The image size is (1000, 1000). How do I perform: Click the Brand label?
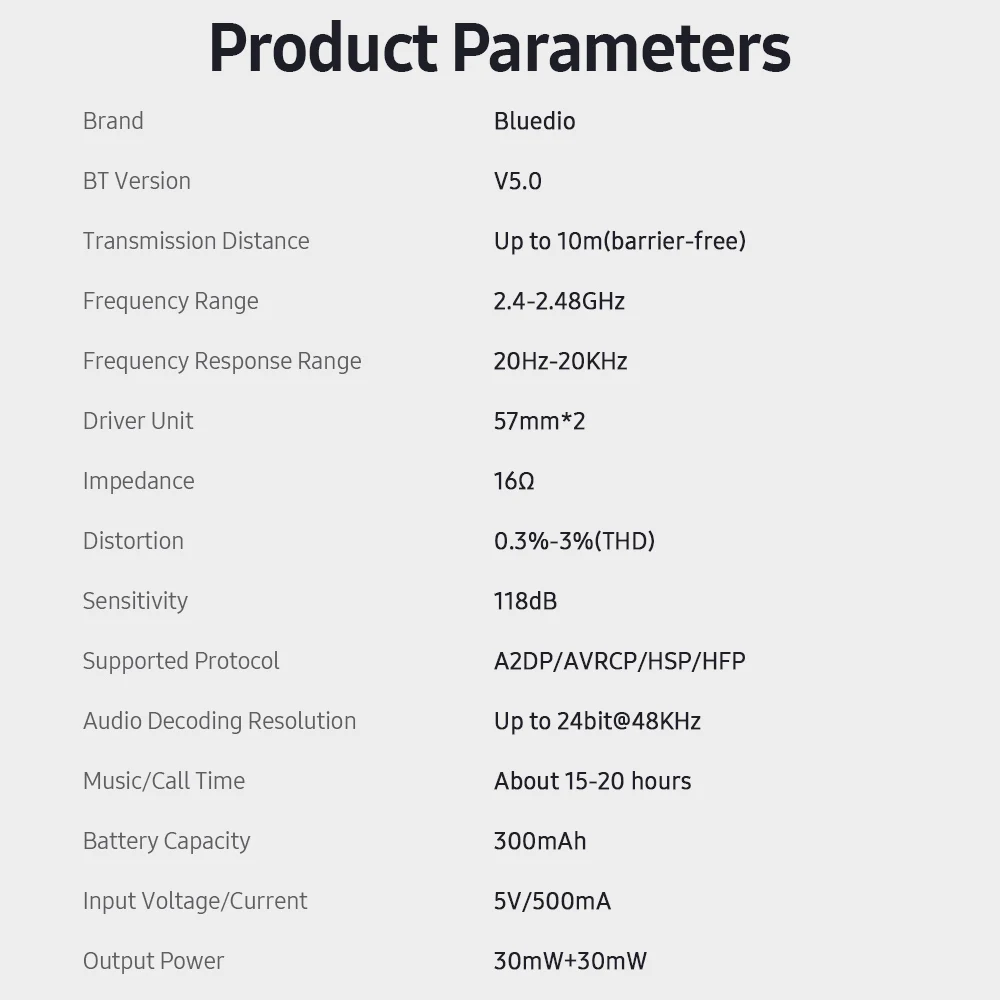(x=113, y=121)
